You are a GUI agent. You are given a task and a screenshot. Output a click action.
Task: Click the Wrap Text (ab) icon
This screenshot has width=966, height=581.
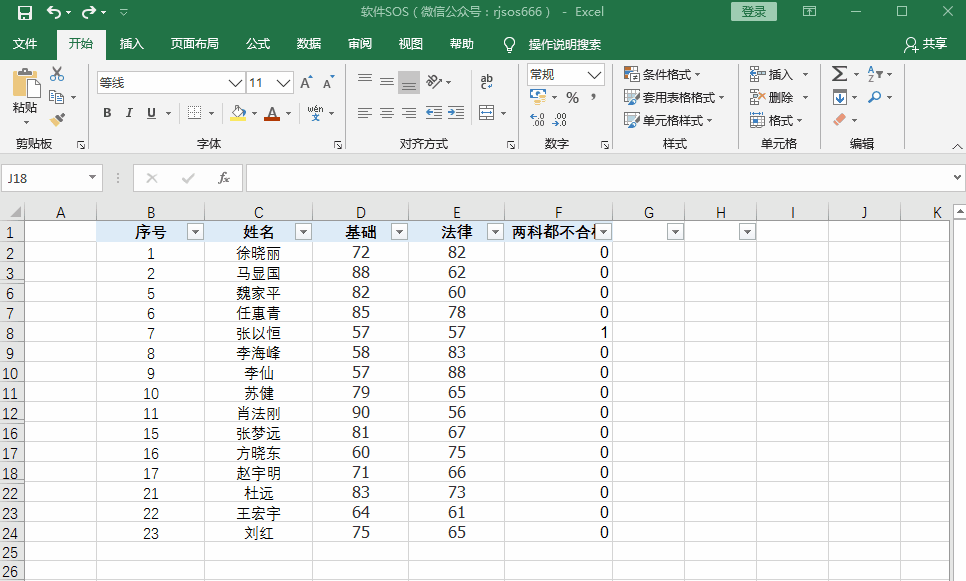click(487, 81)
